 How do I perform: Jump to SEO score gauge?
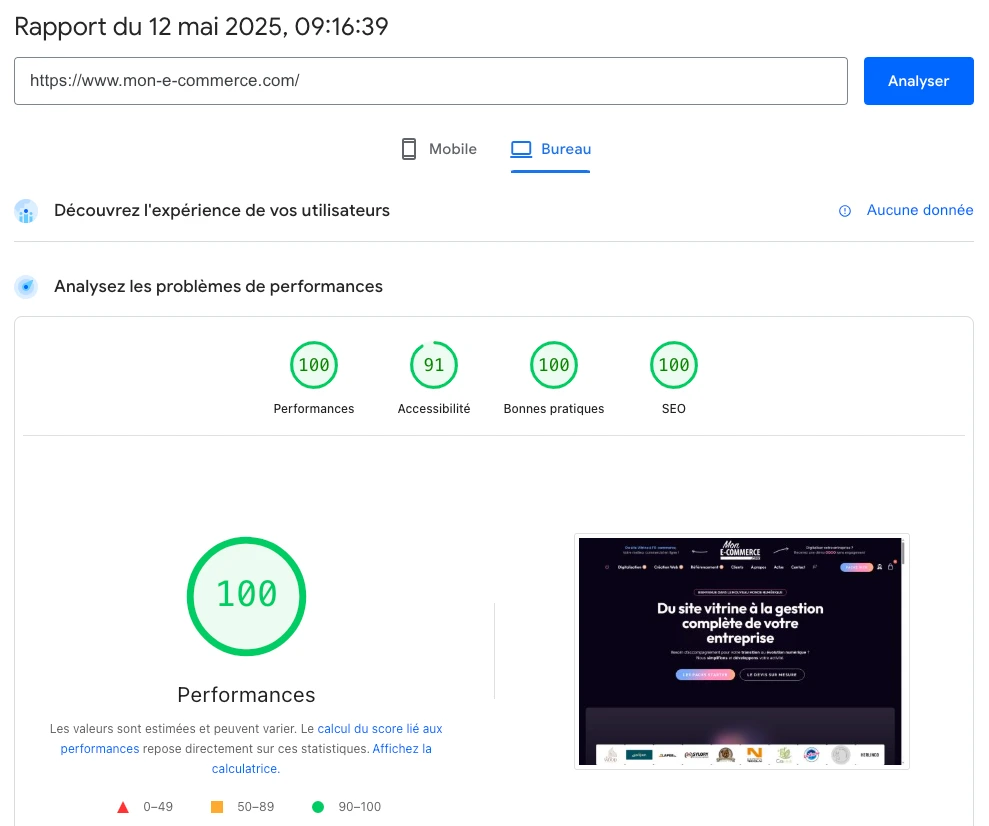coord(674,364)
